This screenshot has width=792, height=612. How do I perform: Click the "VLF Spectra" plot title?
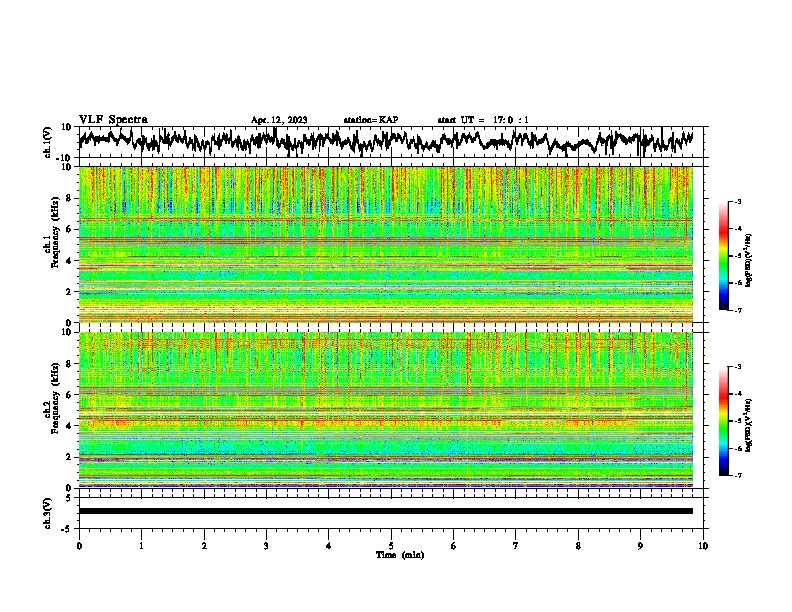pos(113,120)
